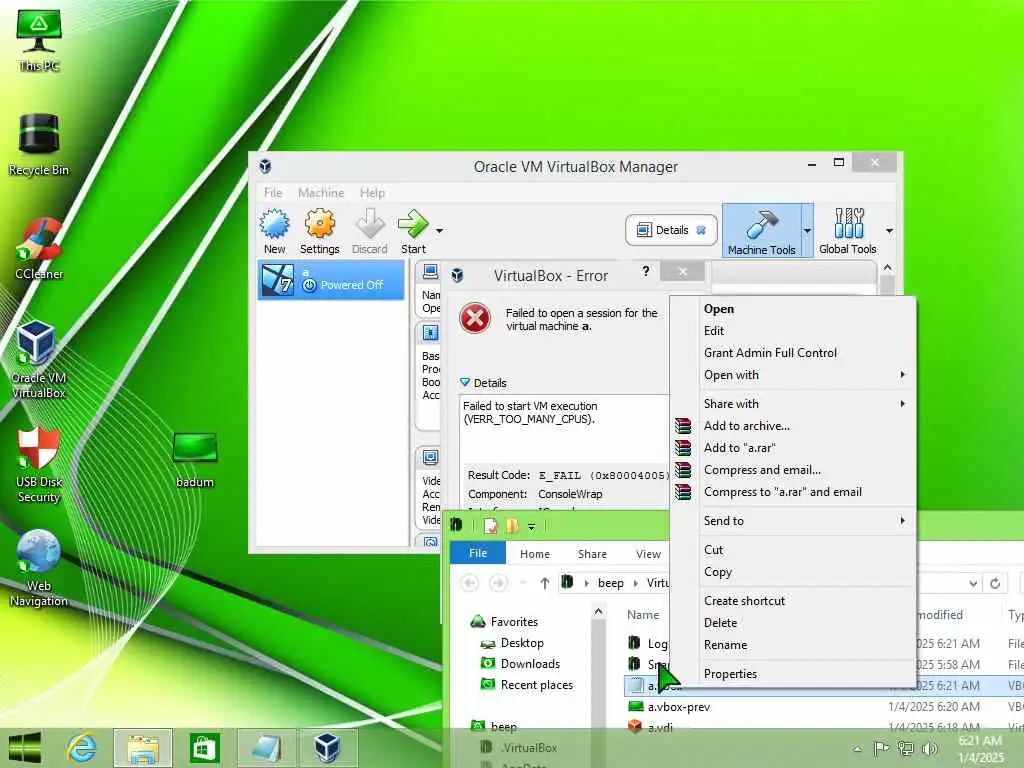This screenshot has width=1024, height=768.
Task: Select the a.vbox-prev file
Action: (x=679, y=707)
